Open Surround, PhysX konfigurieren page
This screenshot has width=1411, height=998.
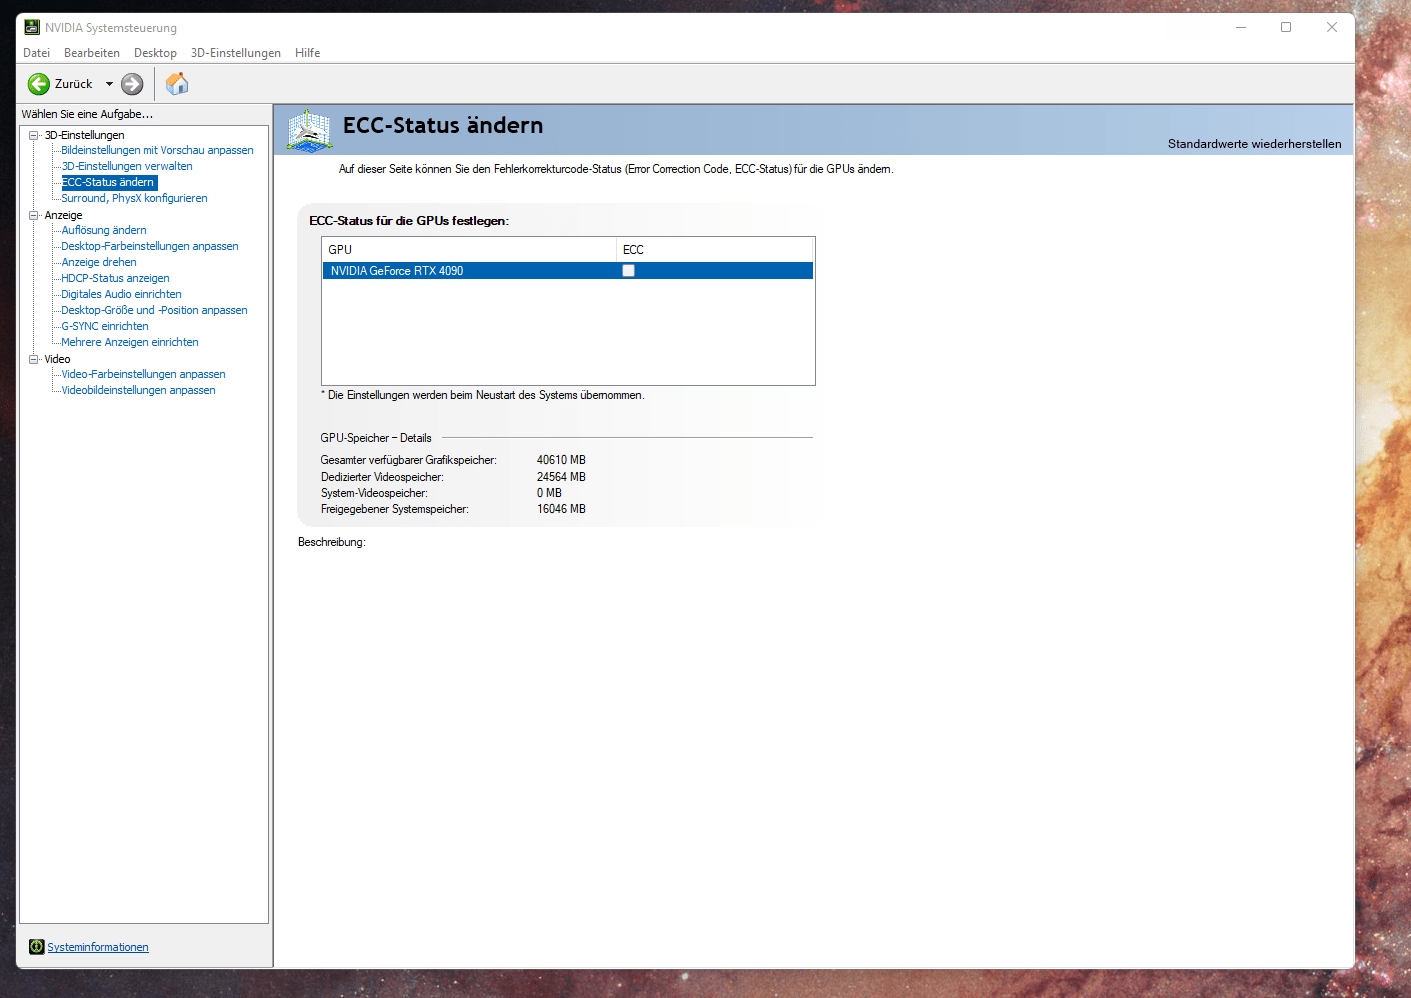coord(134,198)
